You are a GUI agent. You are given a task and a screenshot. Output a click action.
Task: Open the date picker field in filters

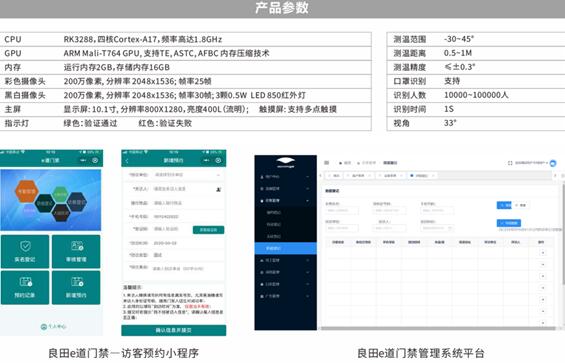pyautogui.click(x=437, y=228)
